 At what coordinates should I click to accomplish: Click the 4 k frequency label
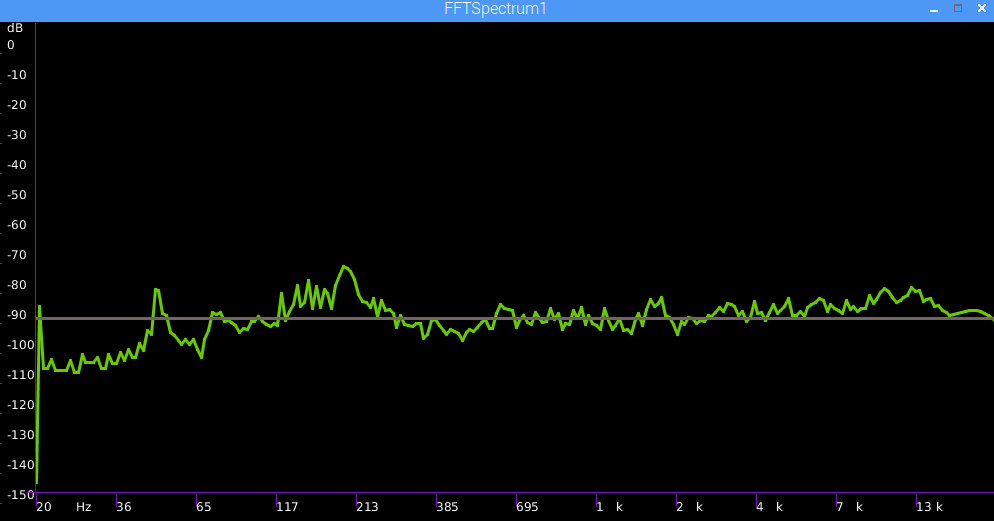point(768,507)
